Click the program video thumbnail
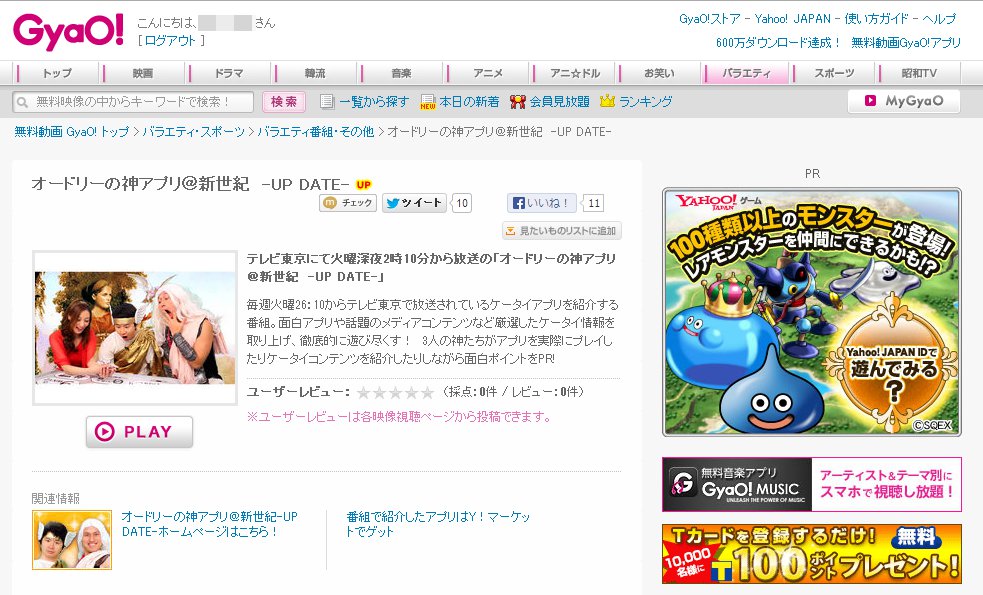This screenshot has height=595, width=983. (x=135, y=328)
